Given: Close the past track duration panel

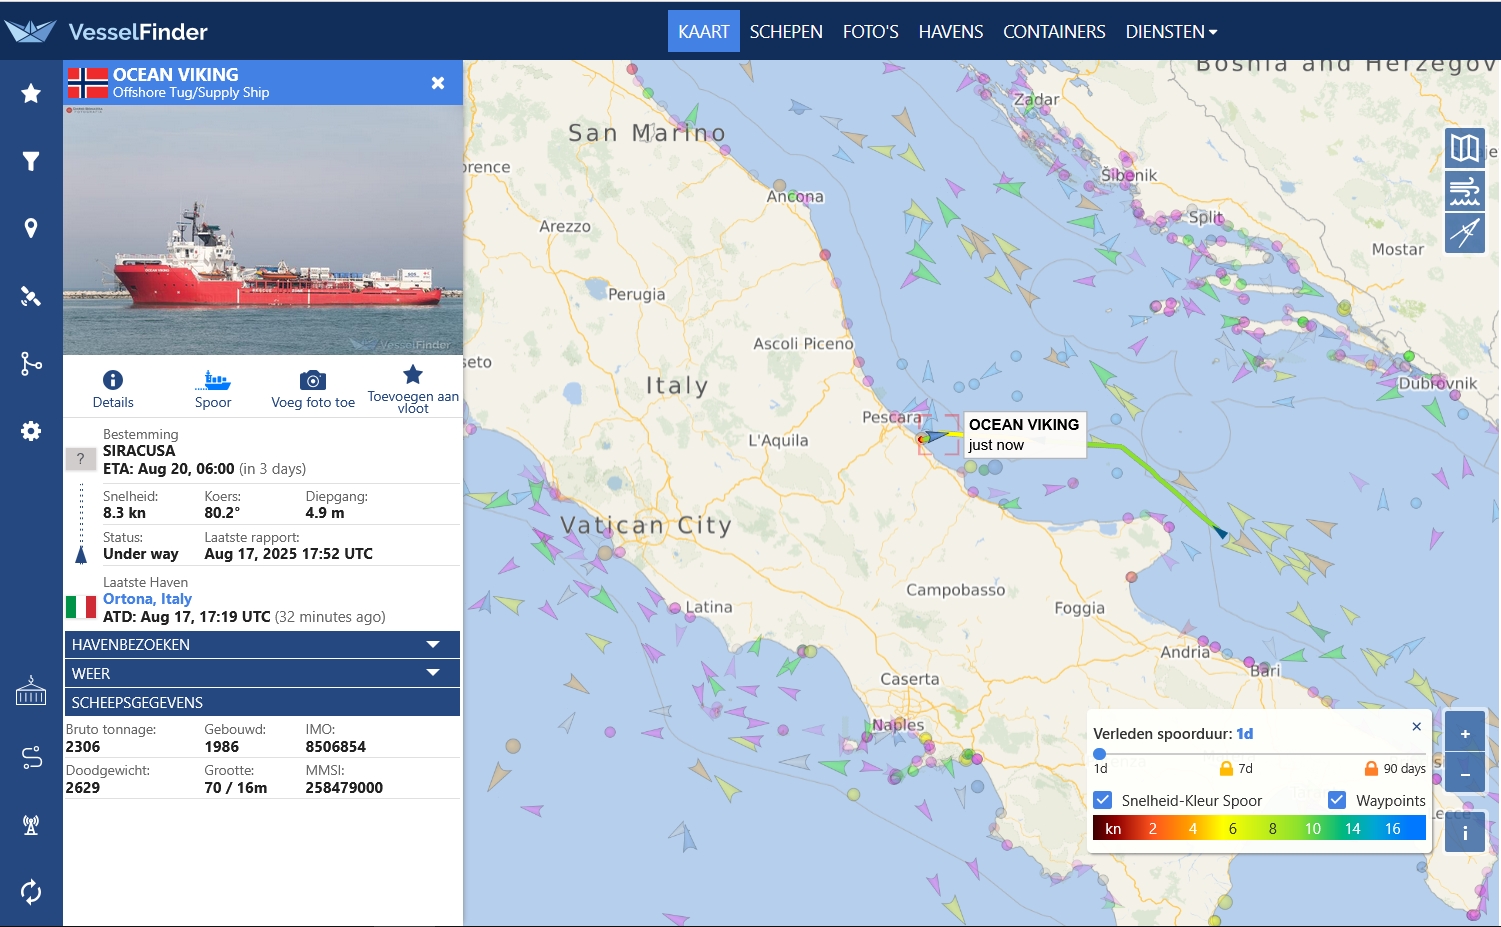Looking at the screenshot, I should click(1416, 727).
